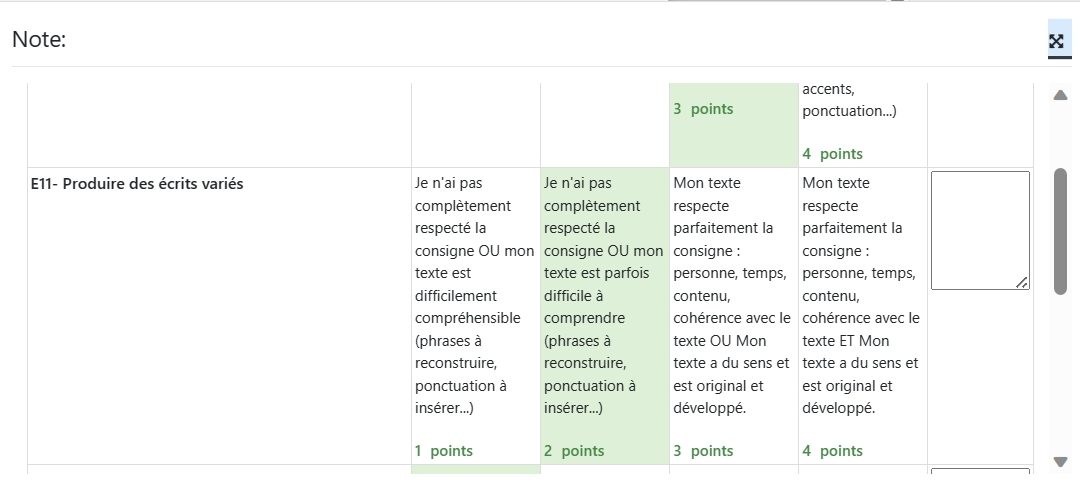
Task: Click the '1 points' score in E11 row
Action: [444, 451]
